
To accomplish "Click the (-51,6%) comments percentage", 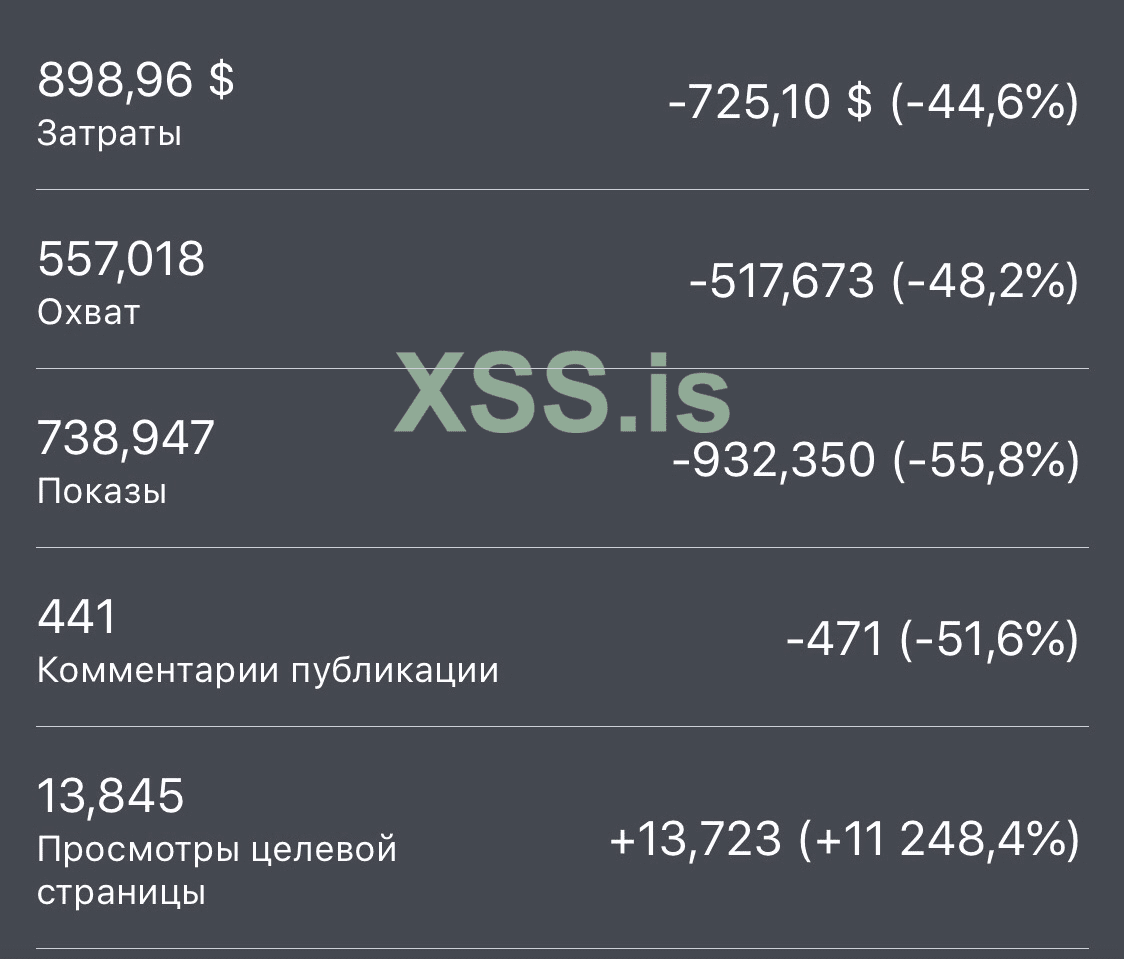I will (x=989, y=640).
